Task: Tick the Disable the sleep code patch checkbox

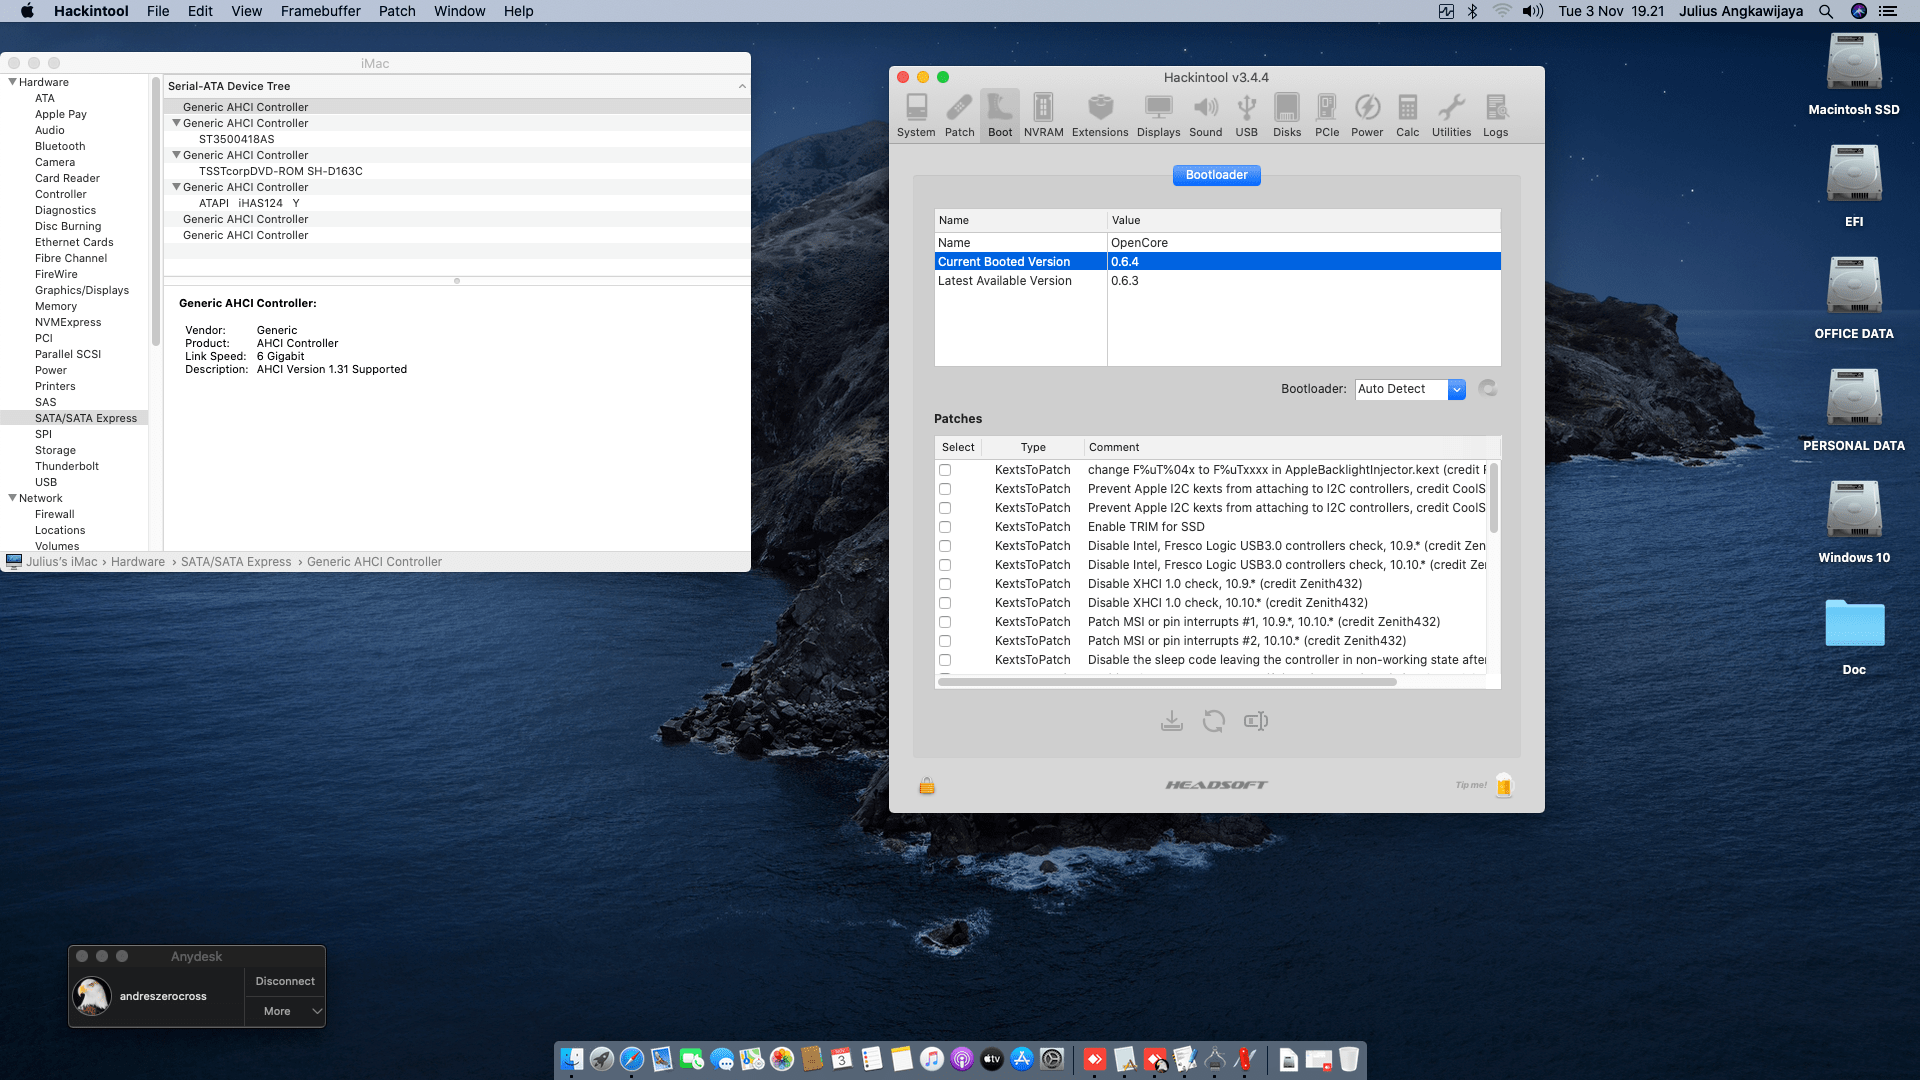Action: click(945, 660)
